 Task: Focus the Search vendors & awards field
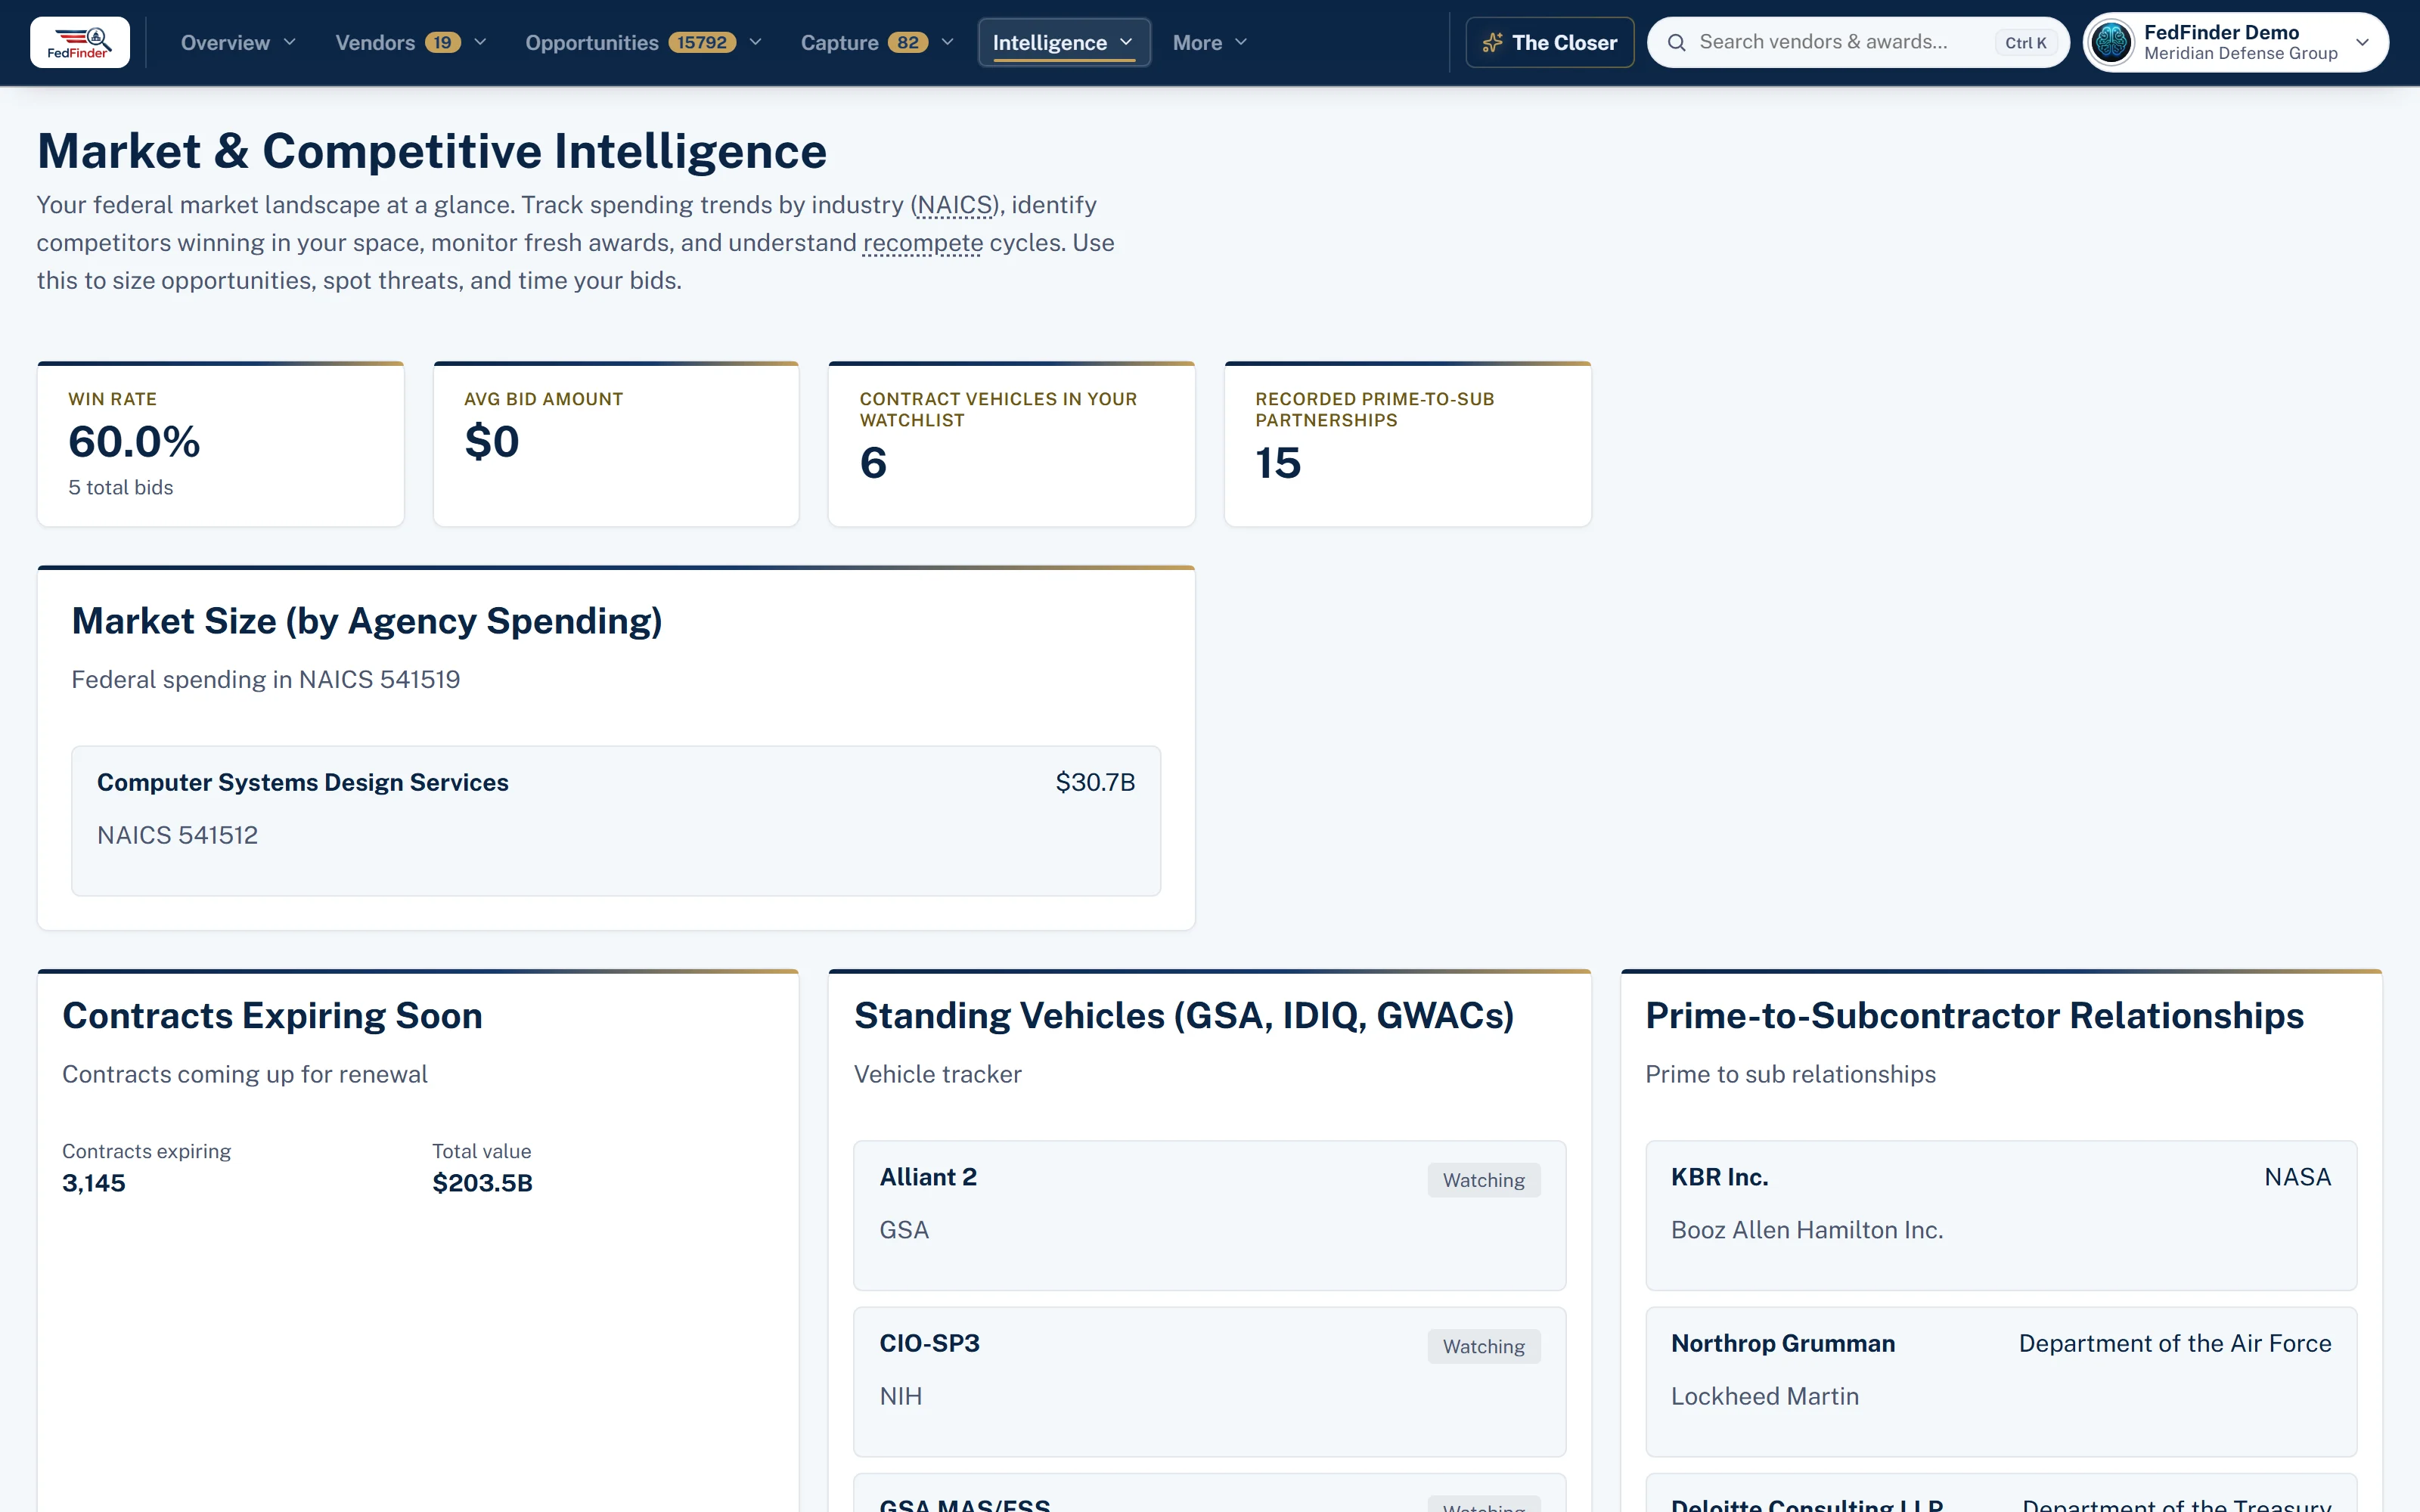[1858, 43]
